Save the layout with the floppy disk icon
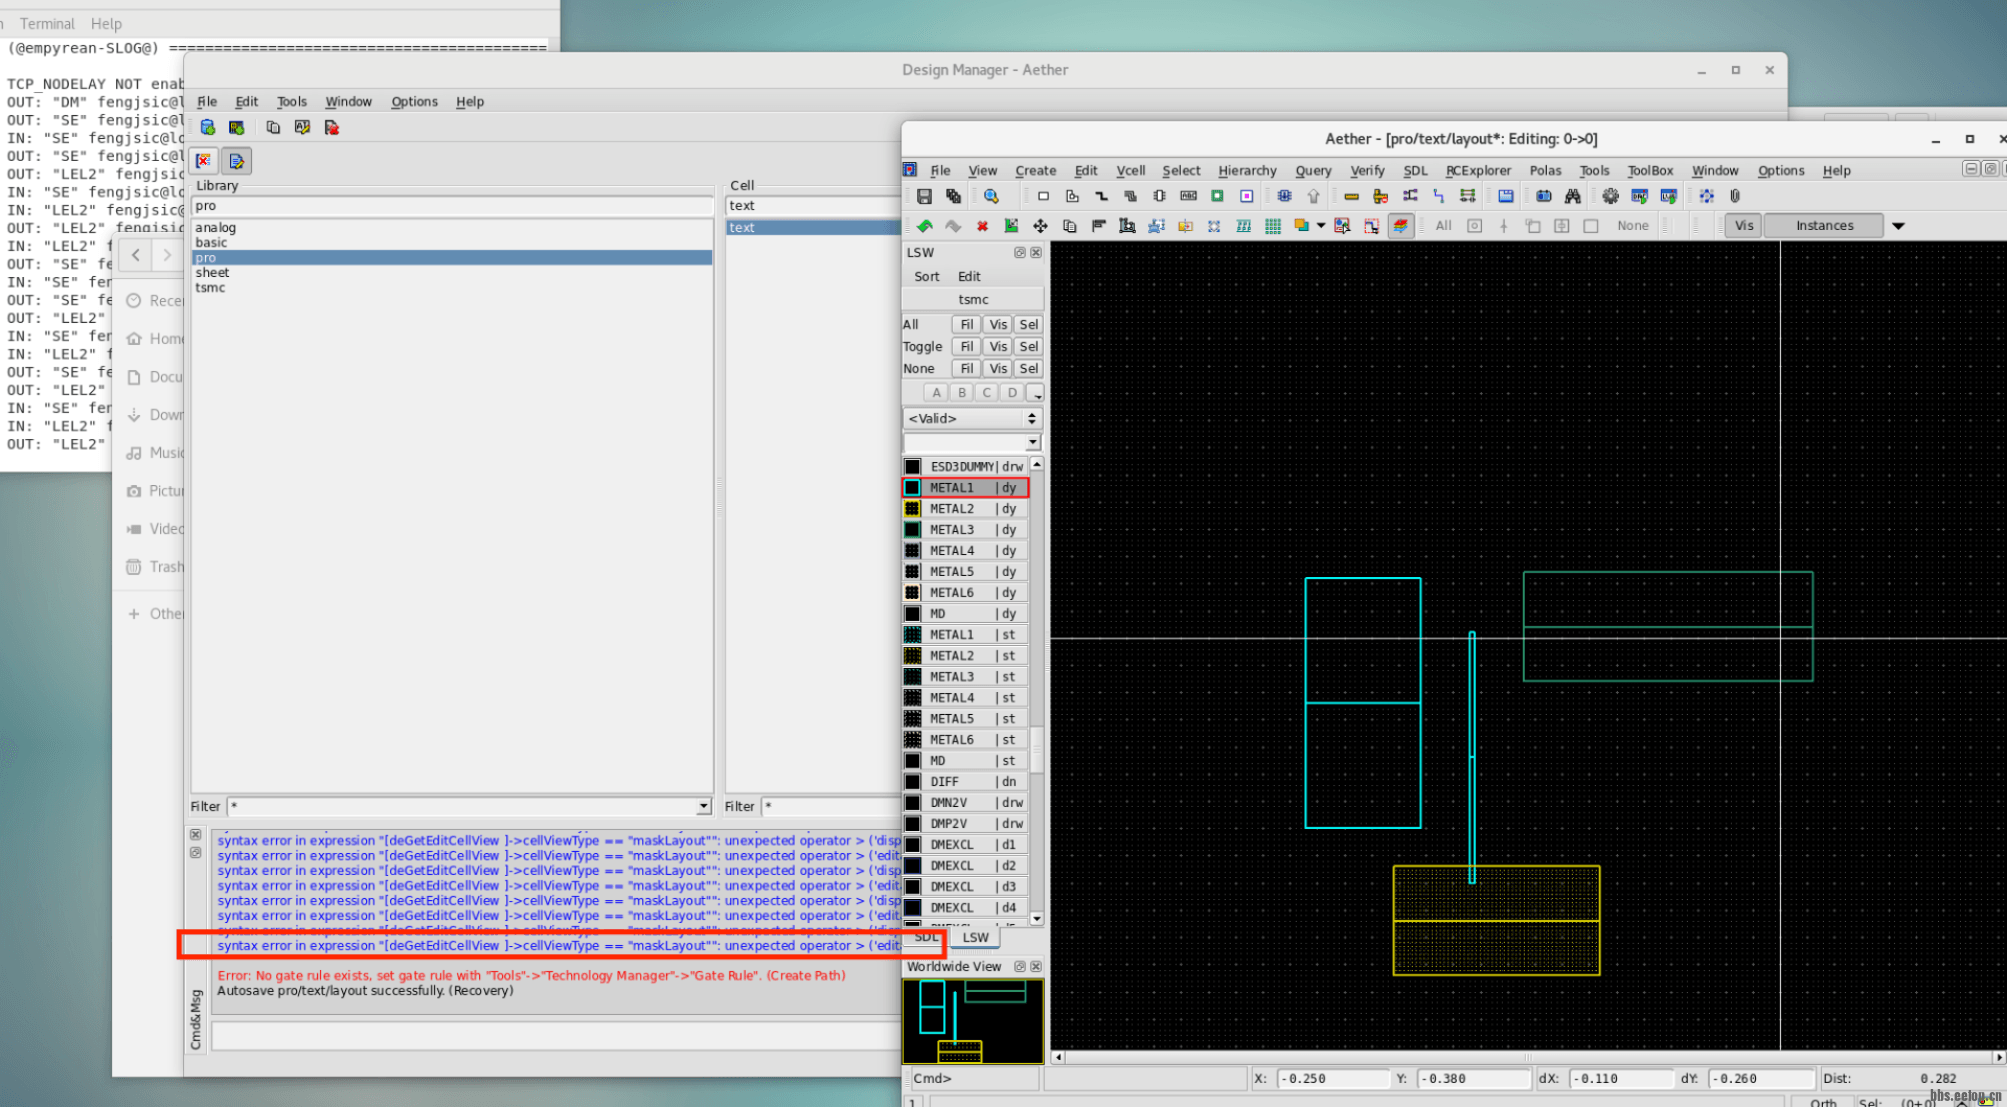The image size is (2007, 1107). 924,197
